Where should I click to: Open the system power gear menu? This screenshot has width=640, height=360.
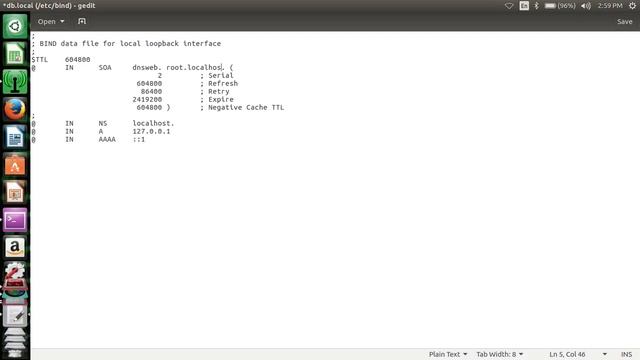pos(632,6)
